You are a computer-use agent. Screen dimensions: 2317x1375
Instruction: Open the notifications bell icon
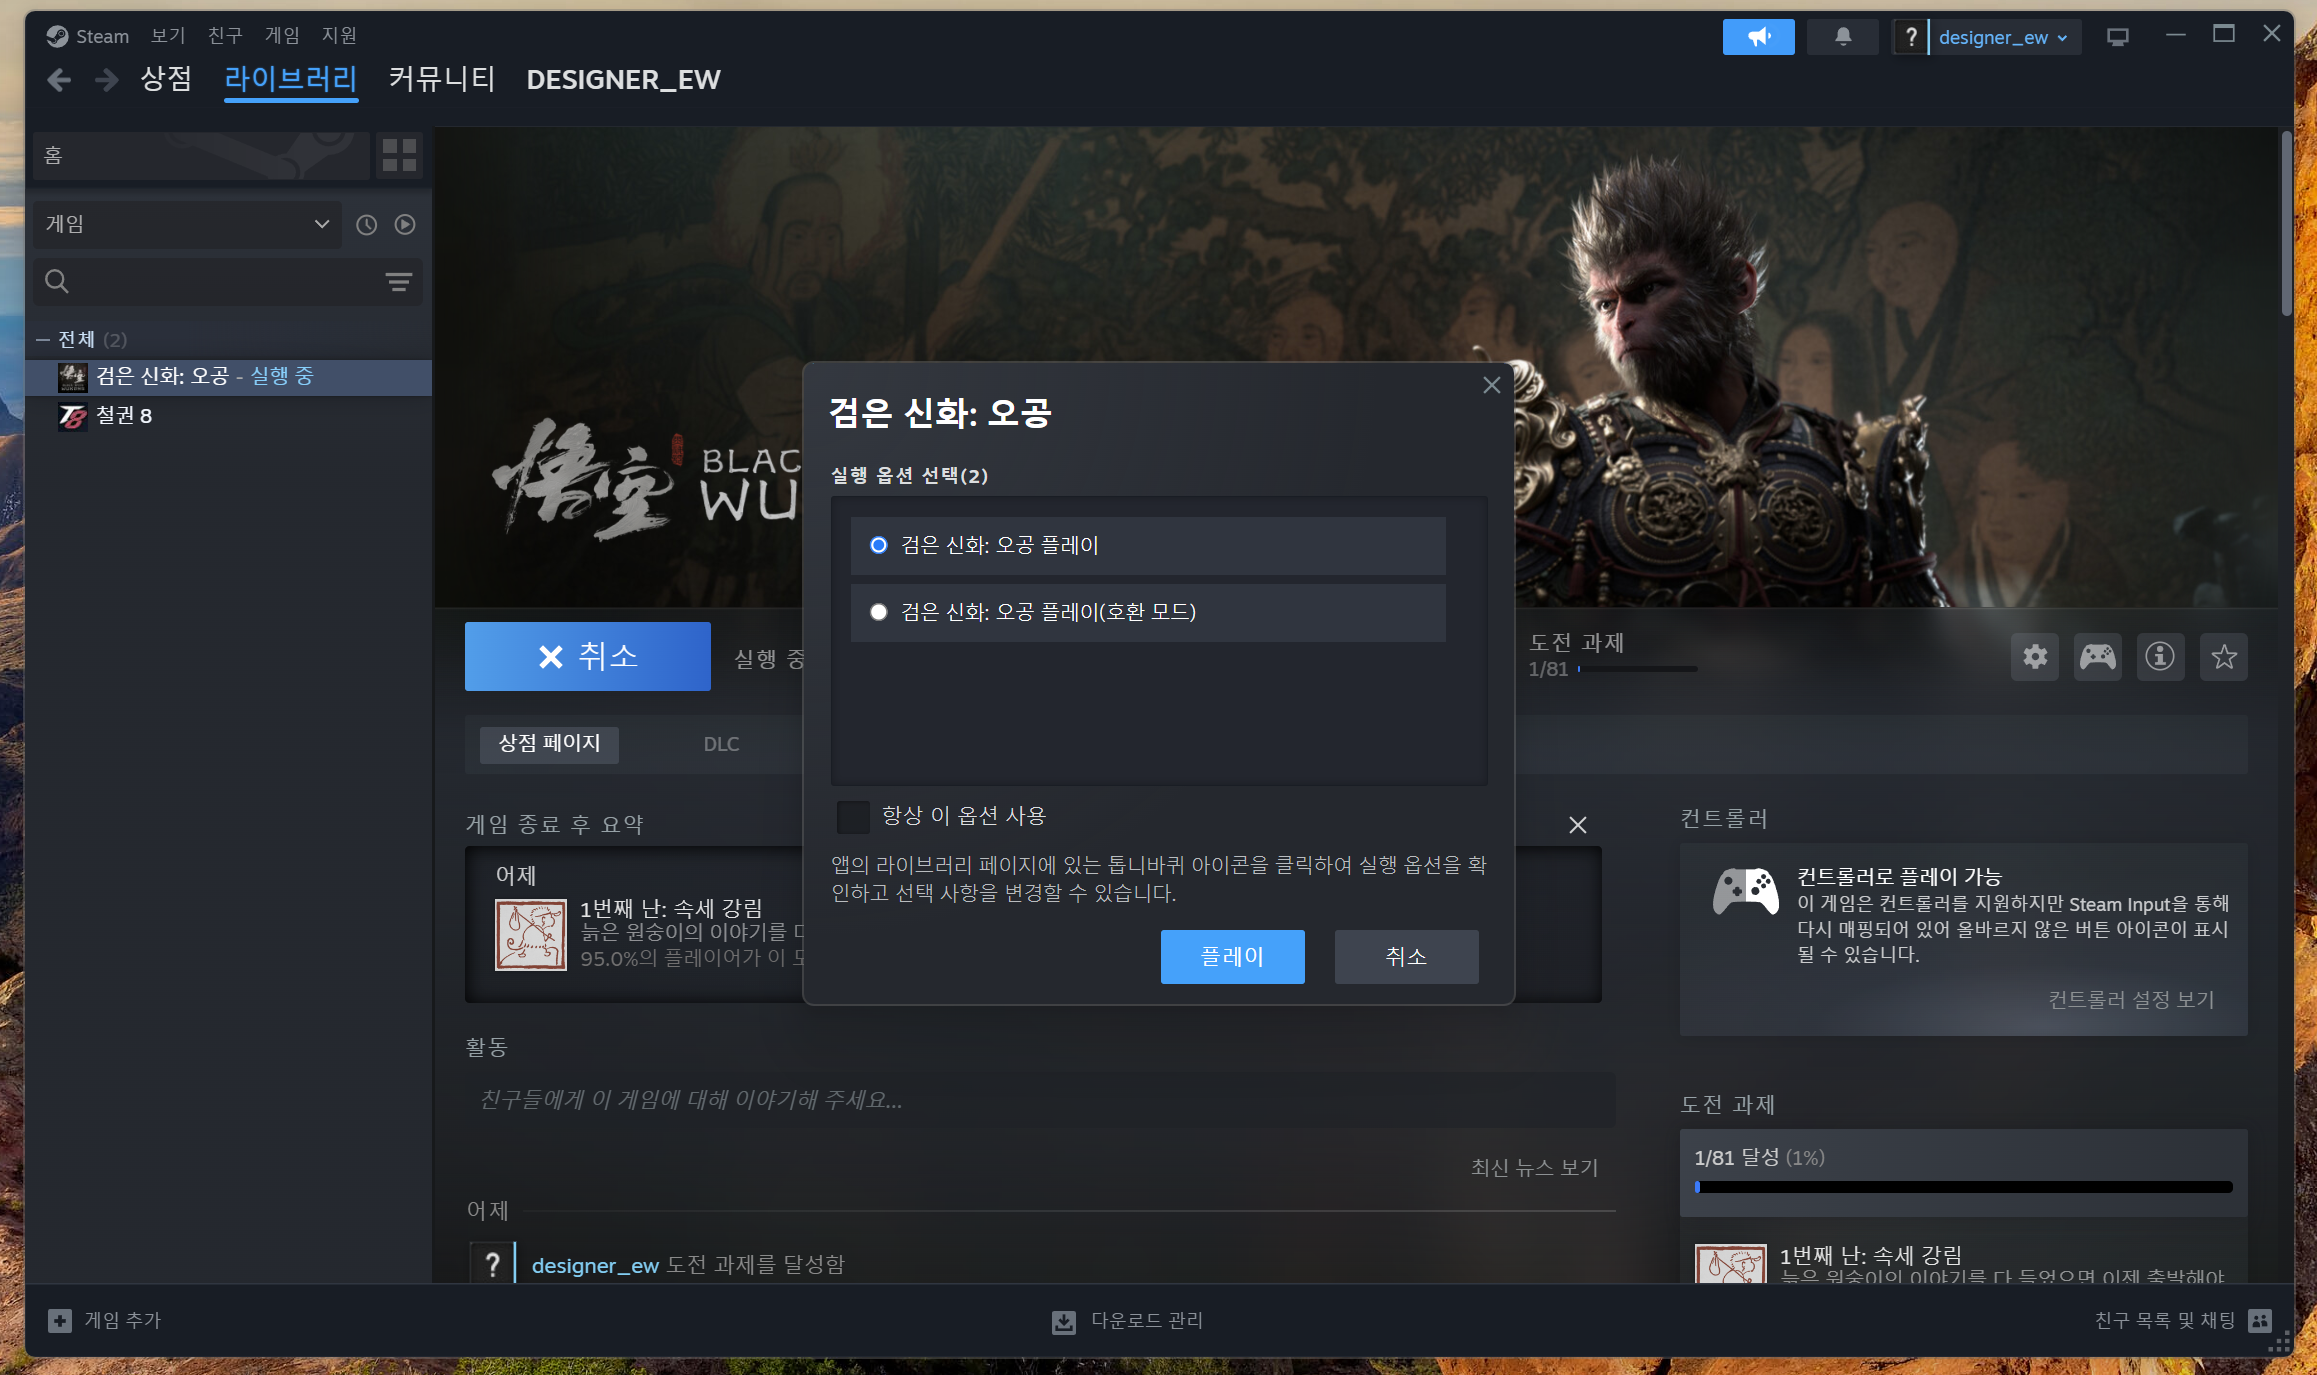(1842, 37)
